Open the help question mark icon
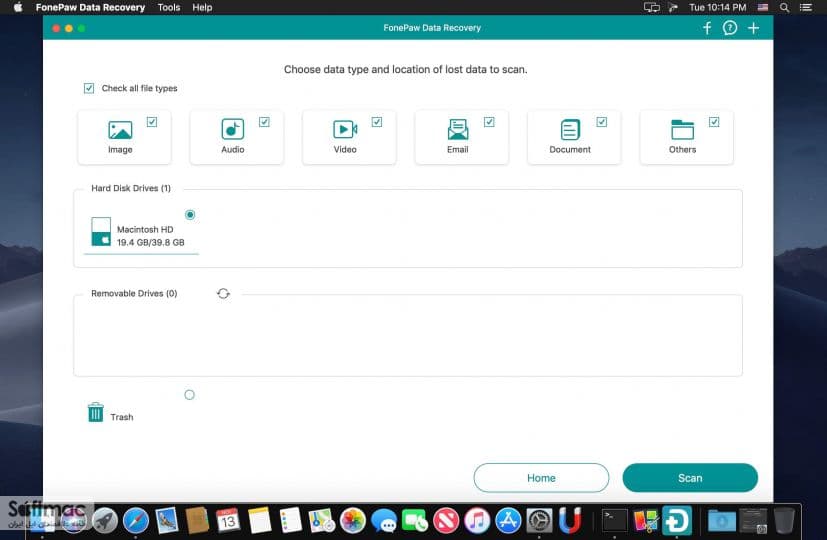Image resolution: width=827 pixels, height=540 pixels. pos(730,28)
